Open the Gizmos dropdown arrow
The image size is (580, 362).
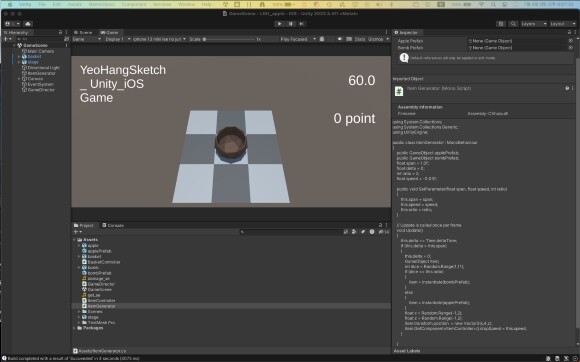click(387, 39)
